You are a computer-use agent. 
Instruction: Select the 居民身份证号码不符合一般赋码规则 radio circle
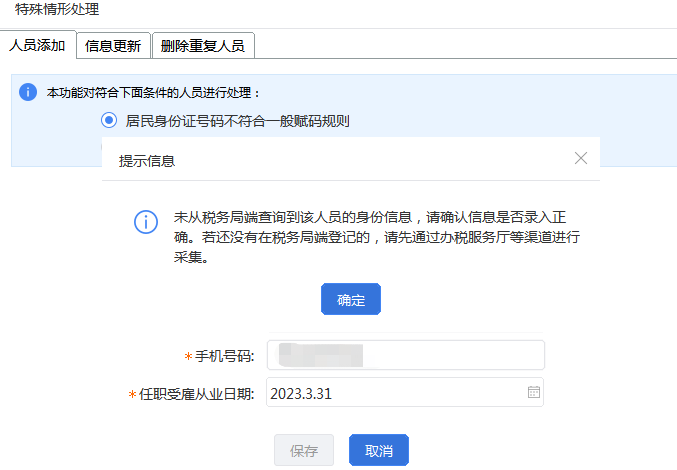coord(108,121)
